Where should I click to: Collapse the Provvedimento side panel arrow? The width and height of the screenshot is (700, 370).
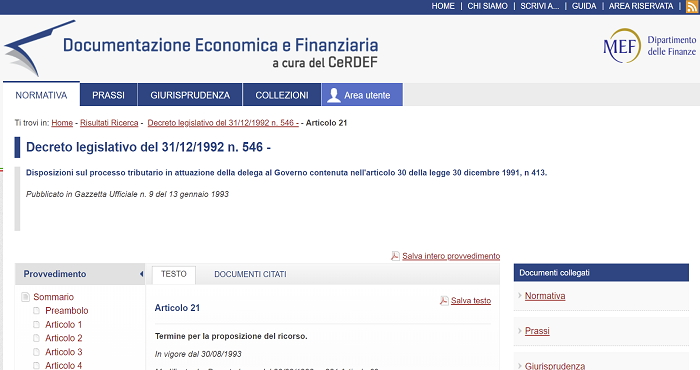(141, 274)
